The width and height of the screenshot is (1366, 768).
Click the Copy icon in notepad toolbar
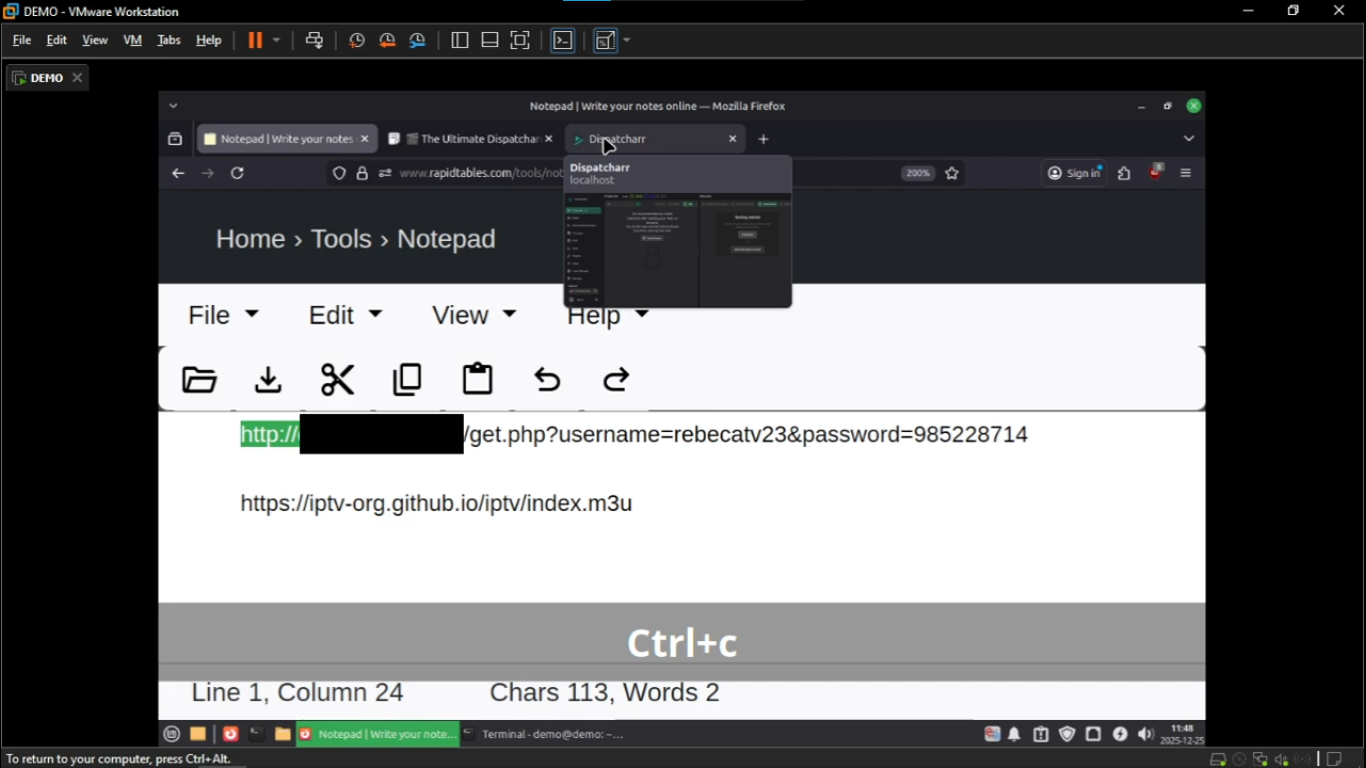pyautogui.click(x=407, y=380)
